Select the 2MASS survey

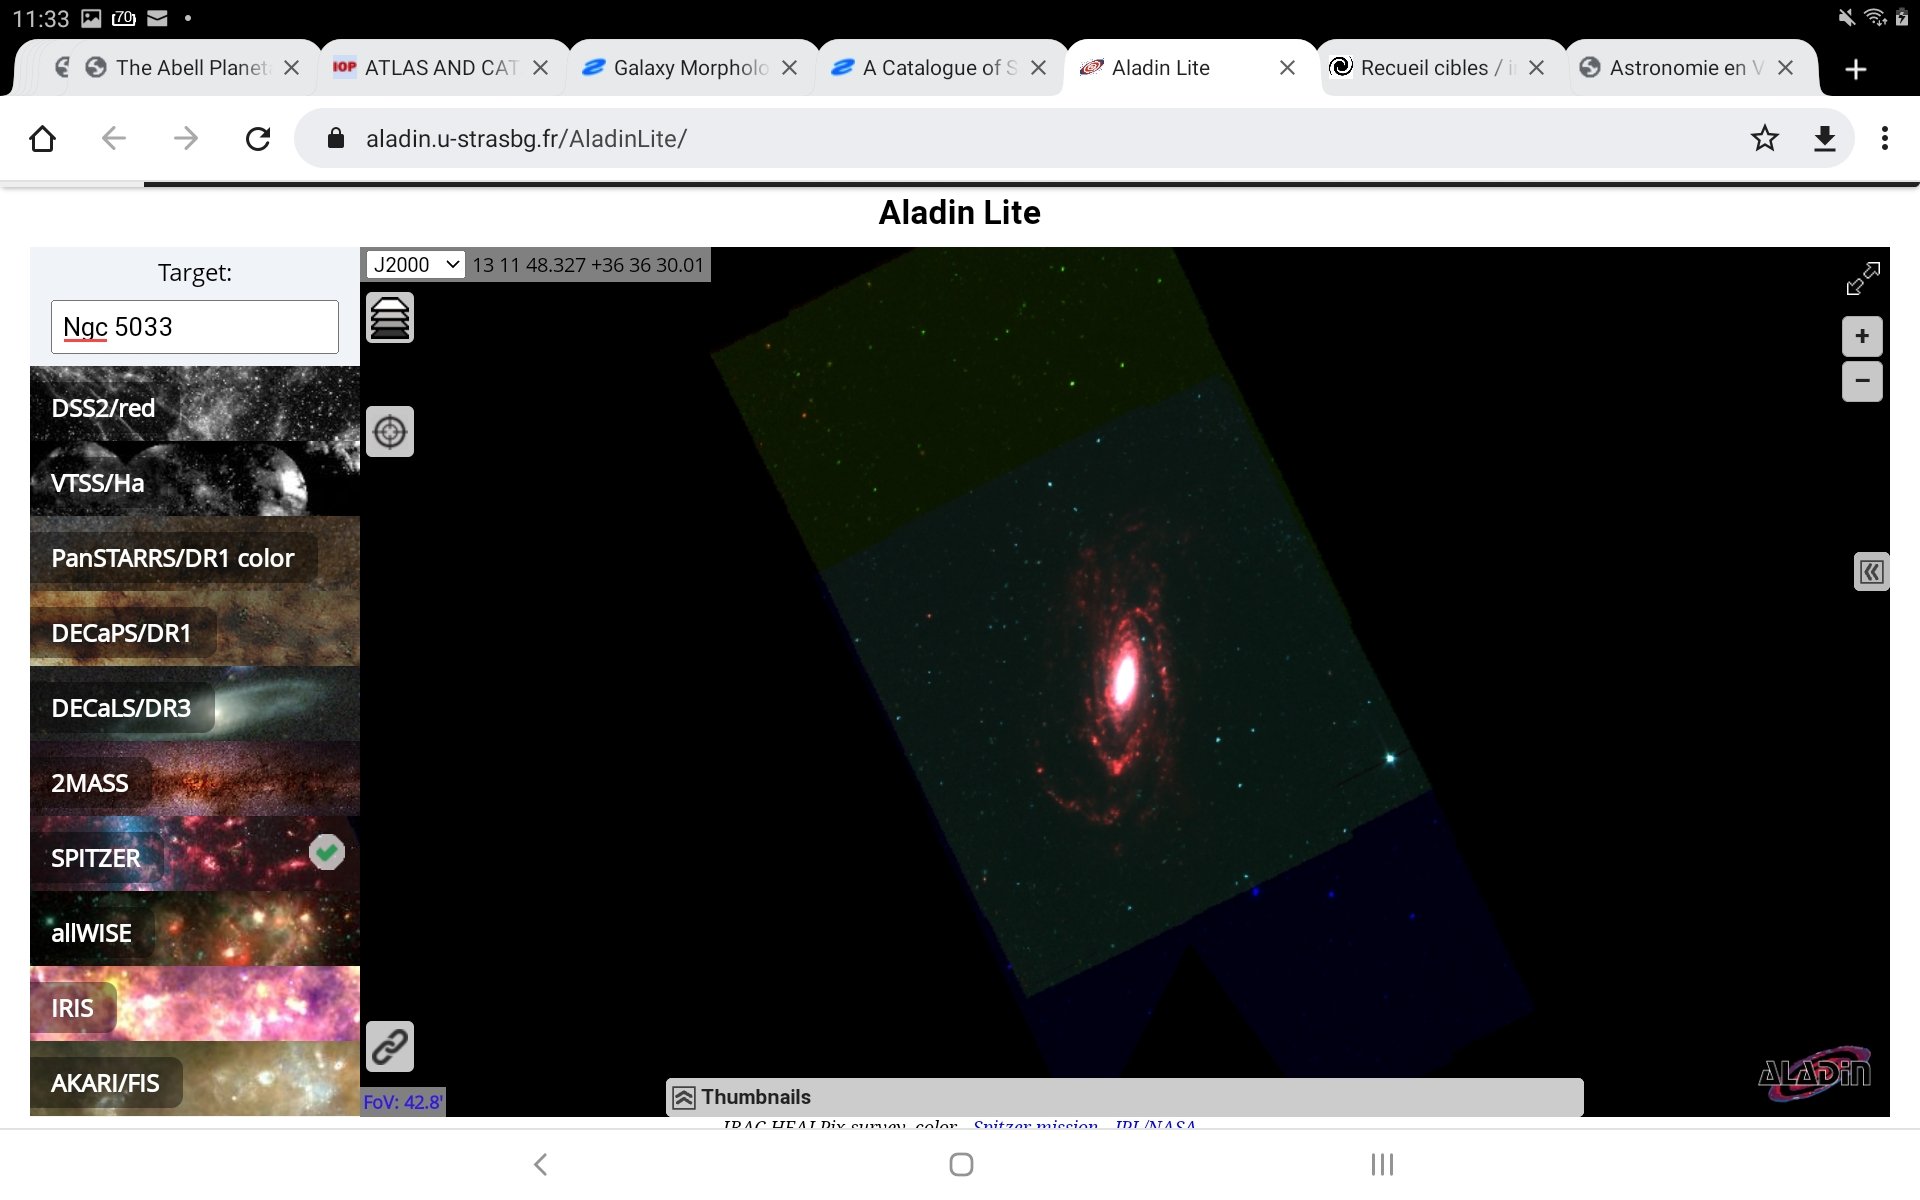[195, 779]
